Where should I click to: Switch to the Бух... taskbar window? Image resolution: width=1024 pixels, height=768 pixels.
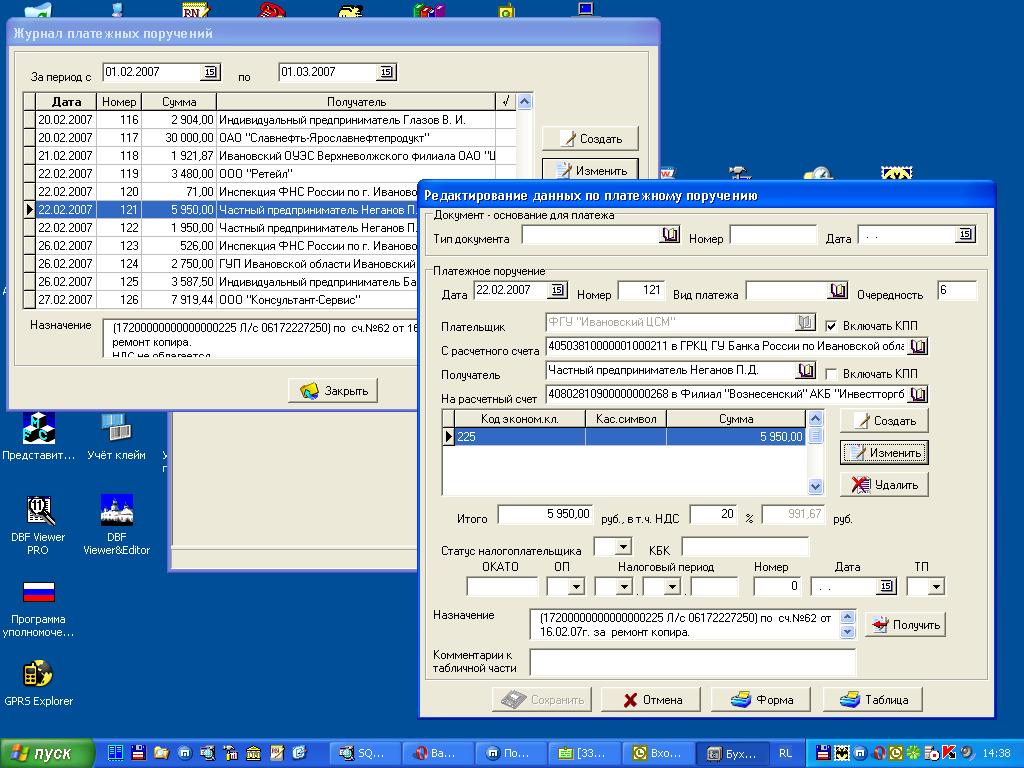click(x=733, y=753)
